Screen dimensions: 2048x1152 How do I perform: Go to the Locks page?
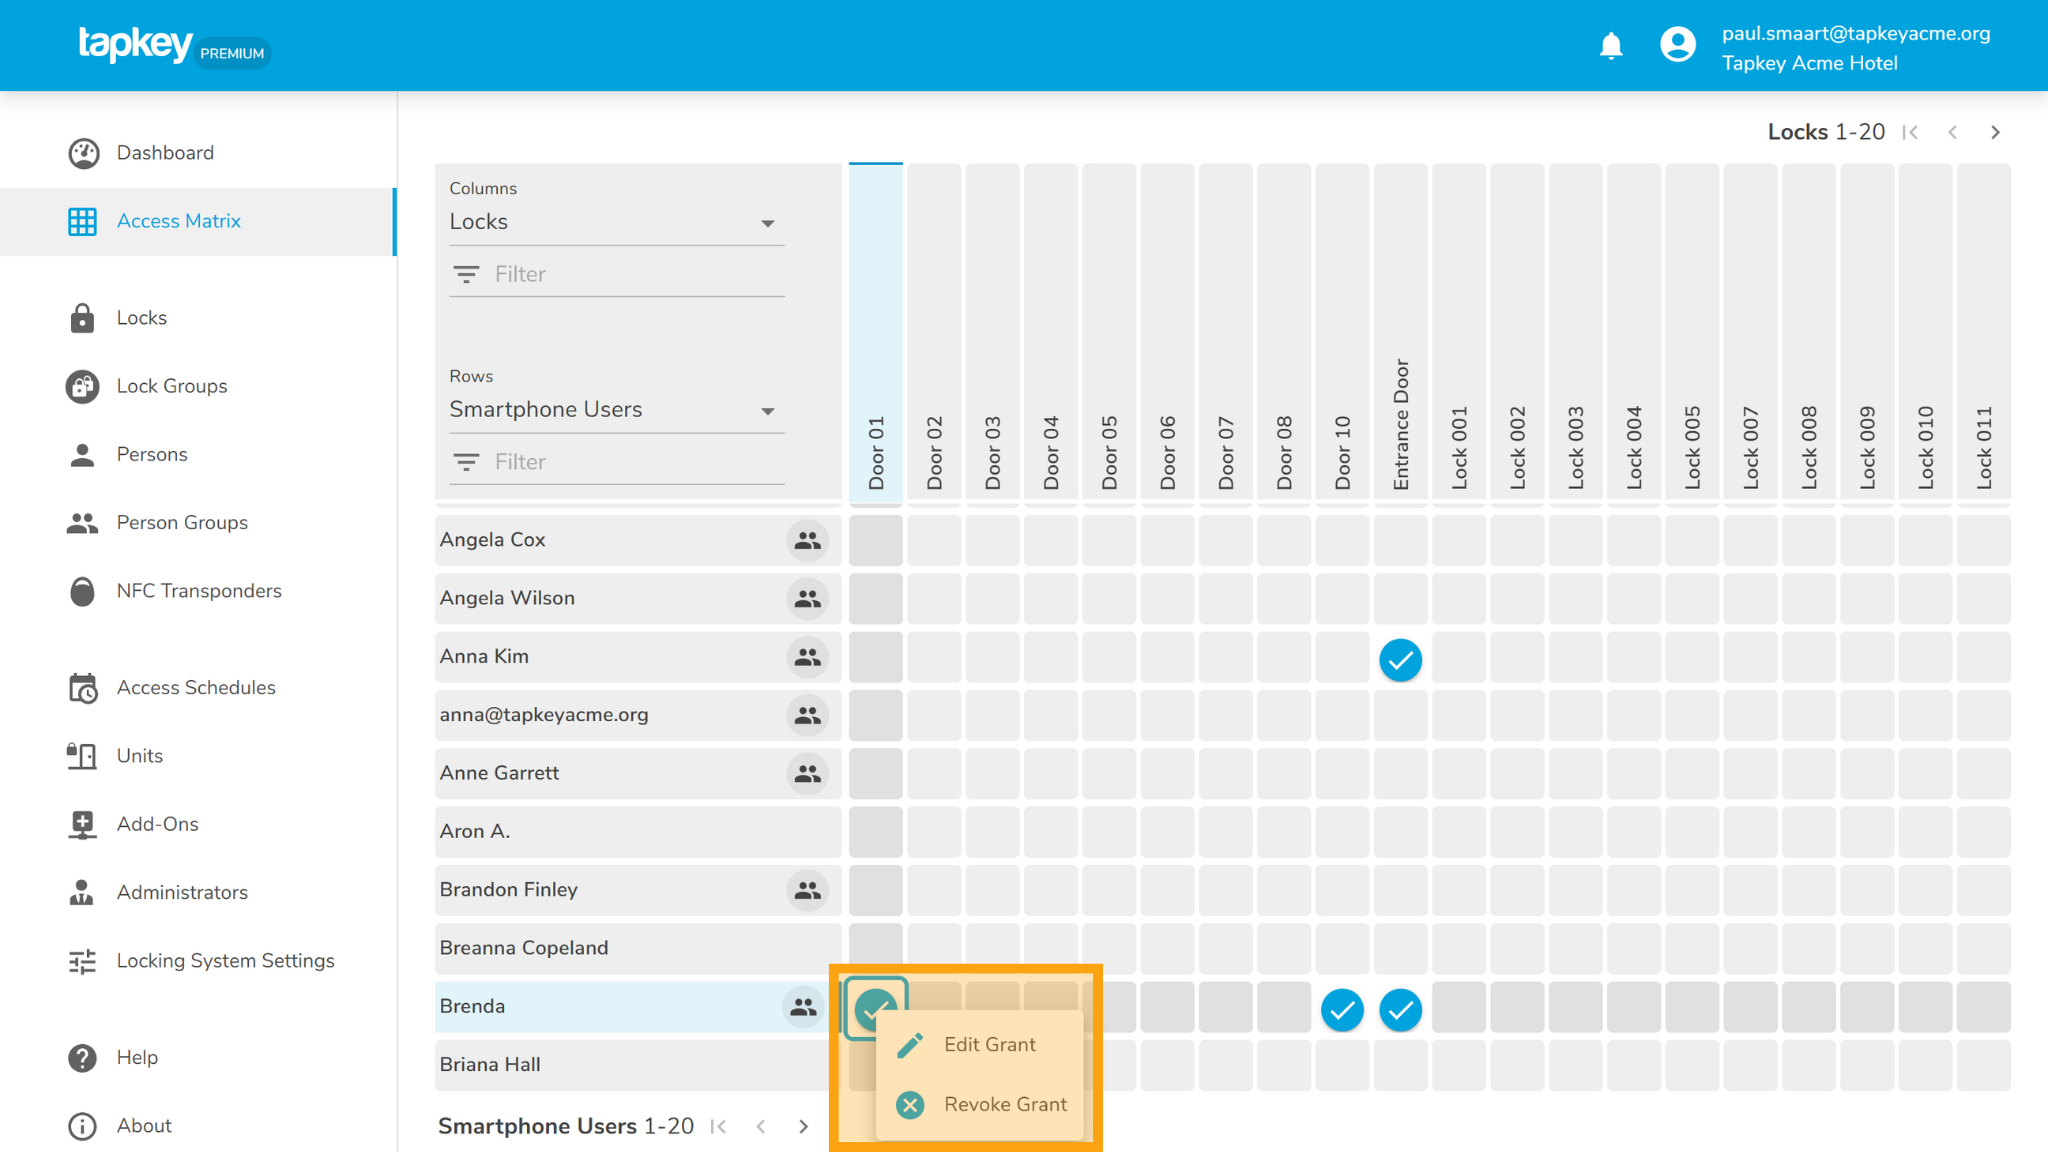tap(198, 318)
